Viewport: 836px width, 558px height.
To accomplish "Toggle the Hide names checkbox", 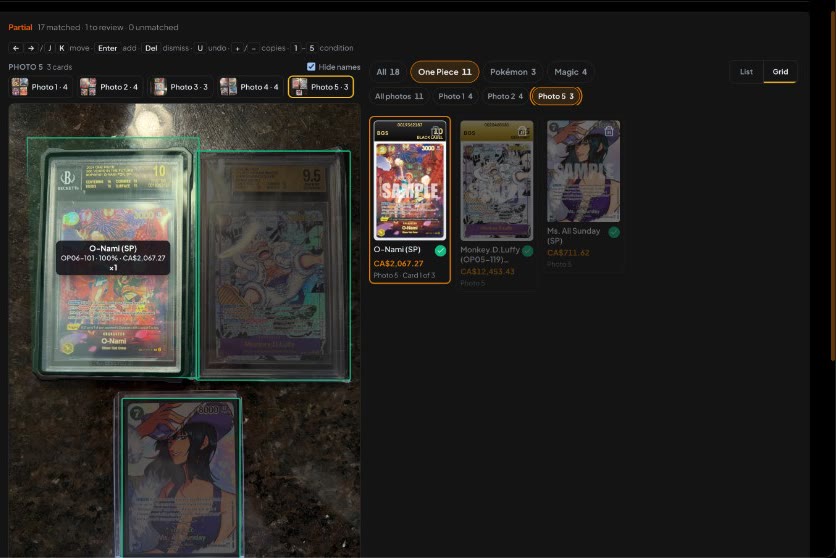I will [x=311, y=67].
